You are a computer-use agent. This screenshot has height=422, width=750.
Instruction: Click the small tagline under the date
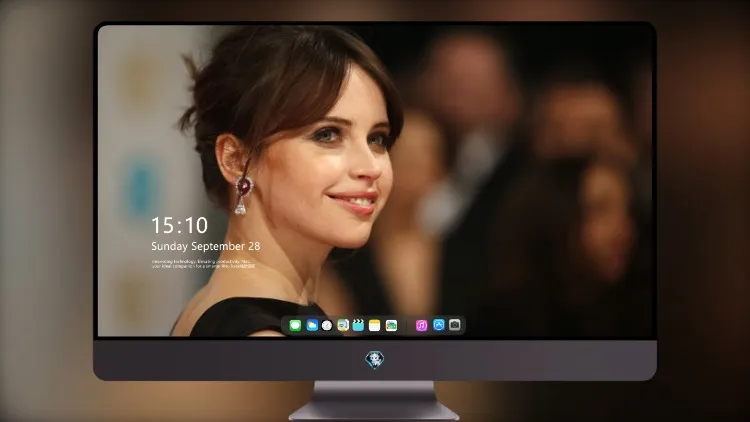point(203,264)
